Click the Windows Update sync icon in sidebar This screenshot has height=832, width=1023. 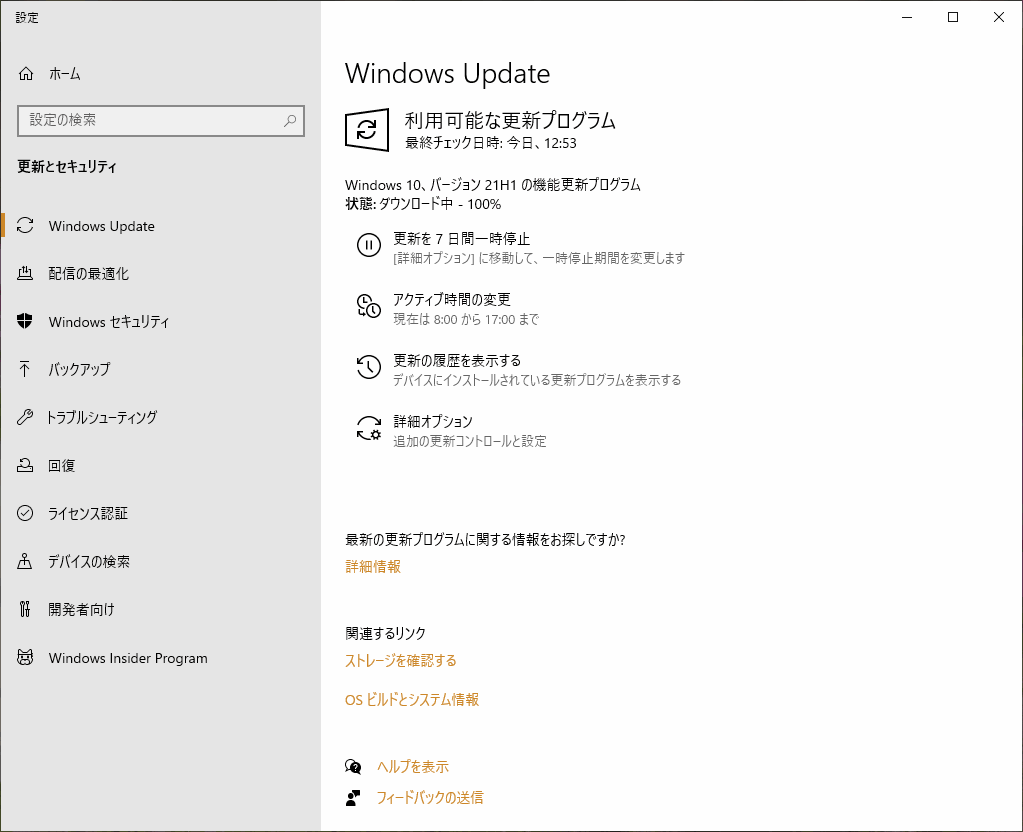[x=25, y=226]
